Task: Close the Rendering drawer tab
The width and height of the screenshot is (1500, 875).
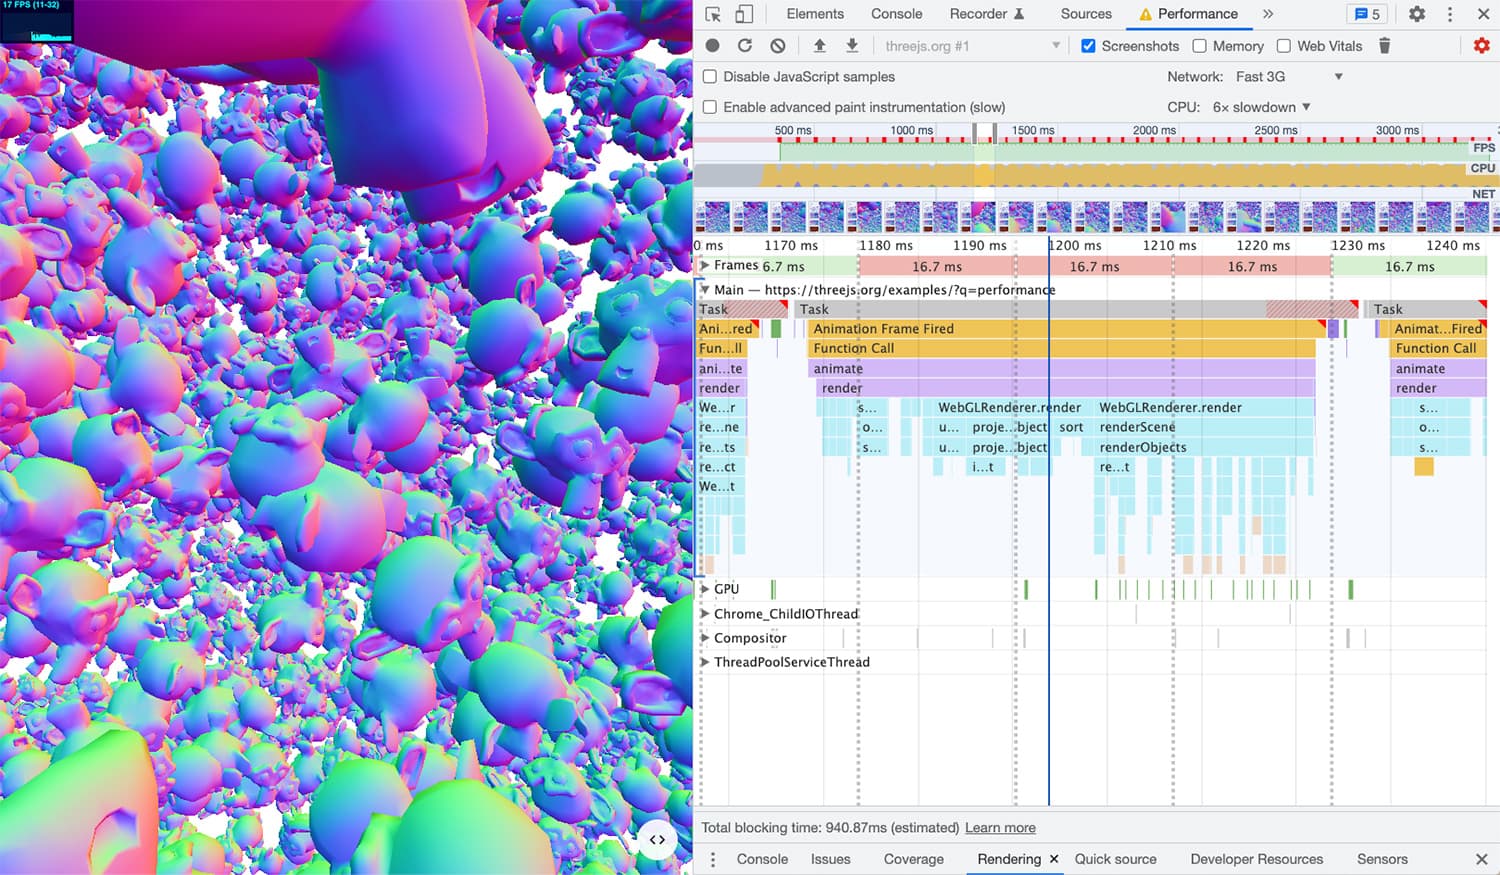Action: (x=1054, y=859)
